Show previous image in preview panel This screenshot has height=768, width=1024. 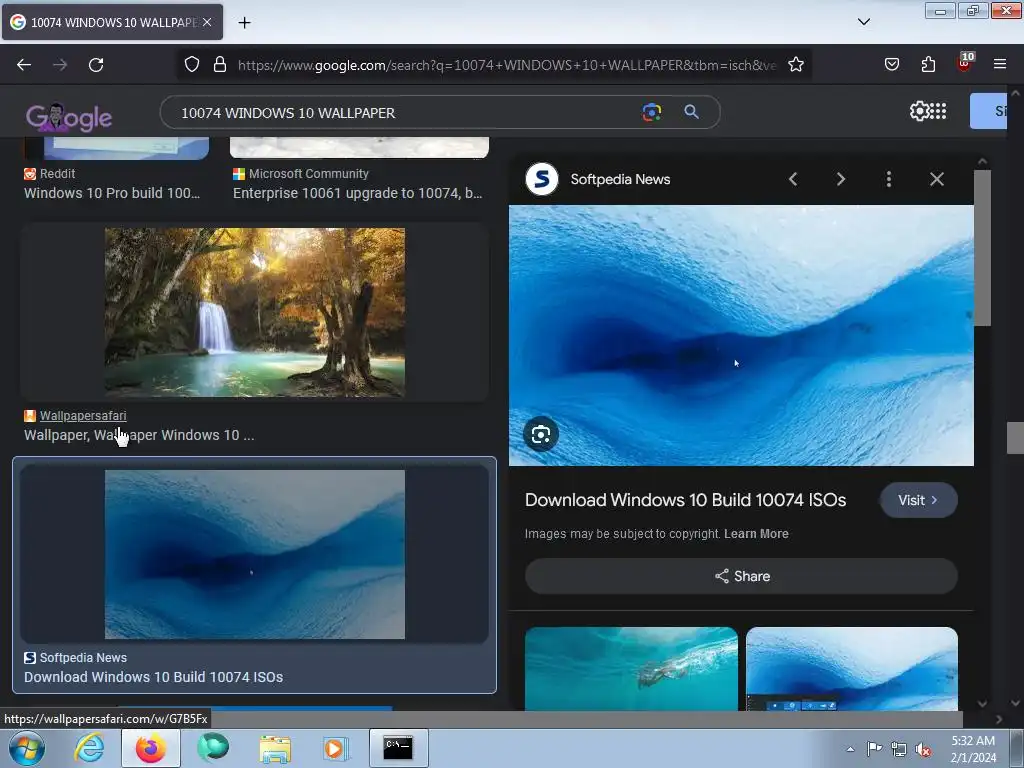tap(793, 179)
